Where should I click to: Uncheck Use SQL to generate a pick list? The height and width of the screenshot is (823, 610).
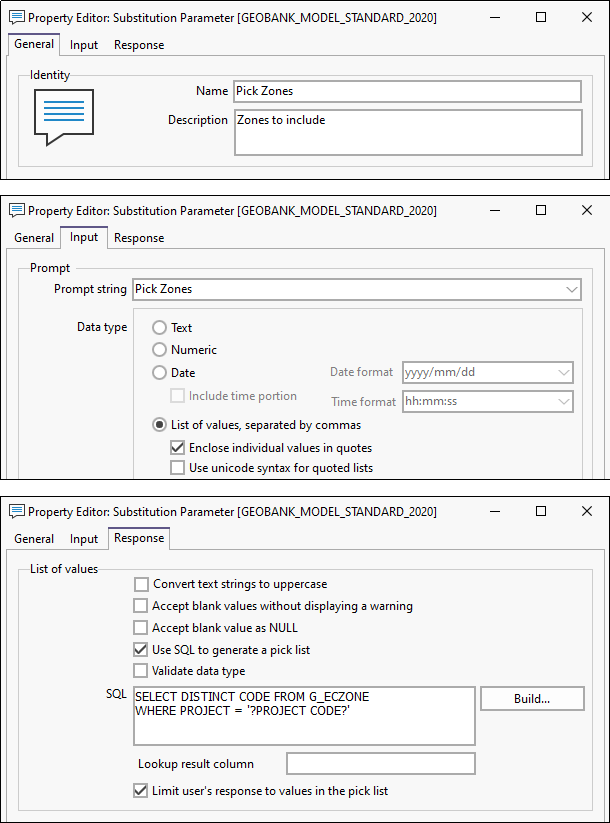pos(140,650)
